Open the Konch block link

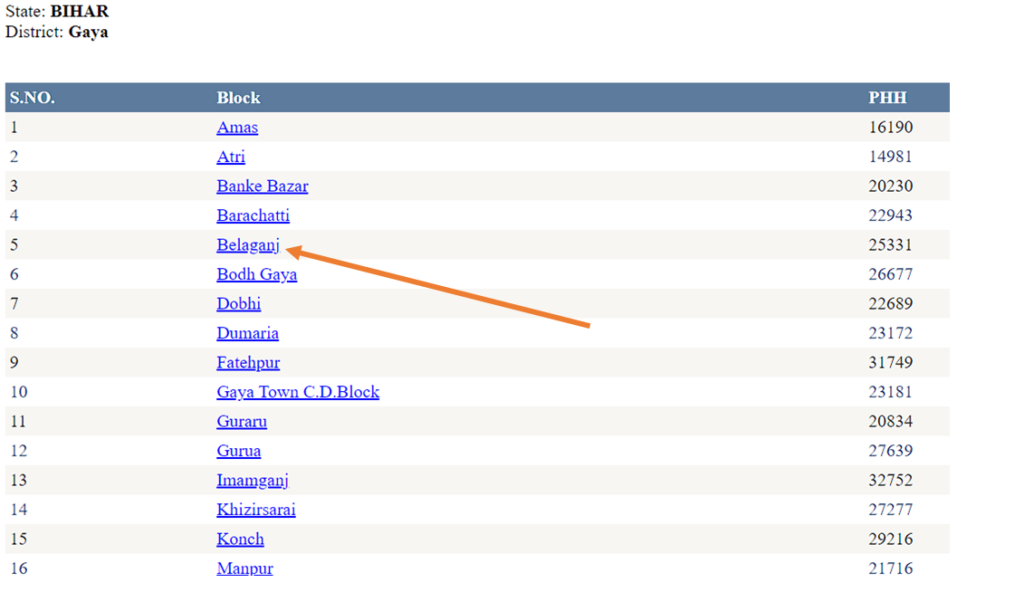click(x=240, y=539)
